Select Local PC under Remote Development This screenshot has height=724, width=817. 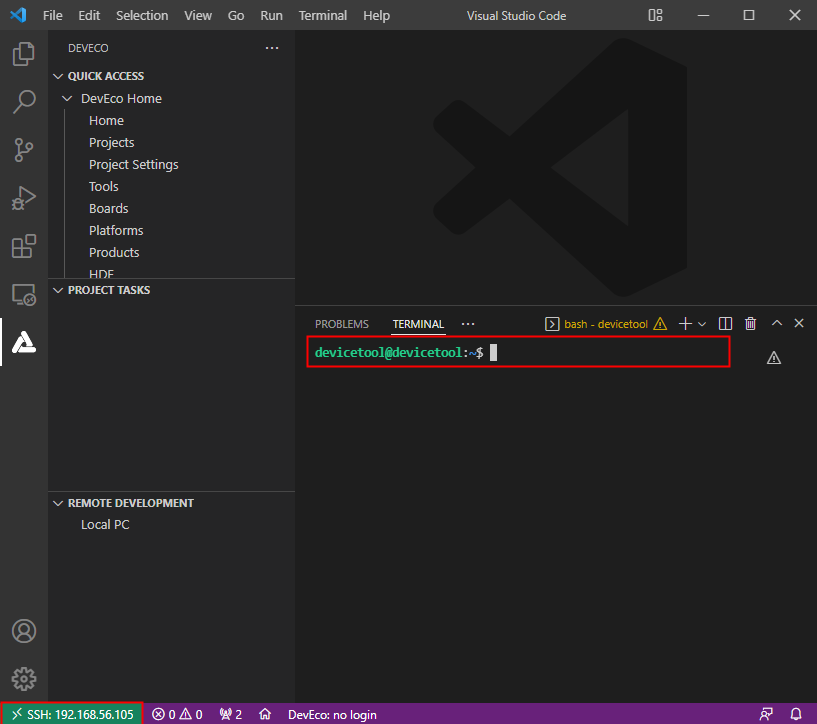coord(105,525)
